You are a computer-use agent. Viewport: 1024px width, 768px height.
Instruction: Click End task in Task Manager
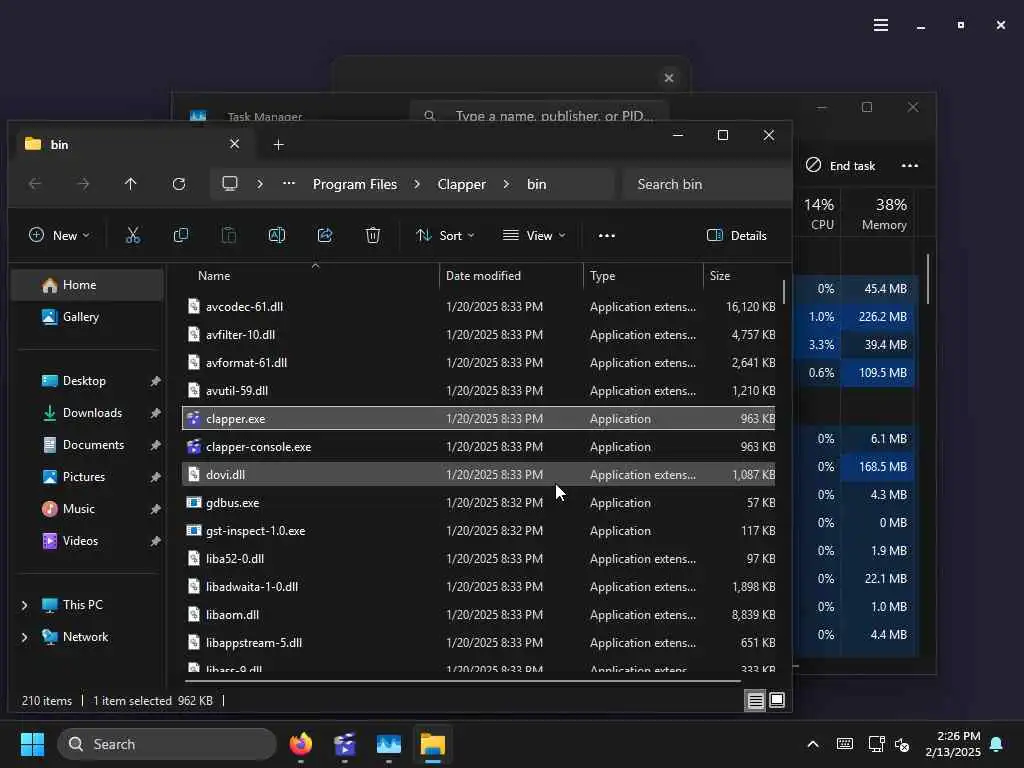840,166
